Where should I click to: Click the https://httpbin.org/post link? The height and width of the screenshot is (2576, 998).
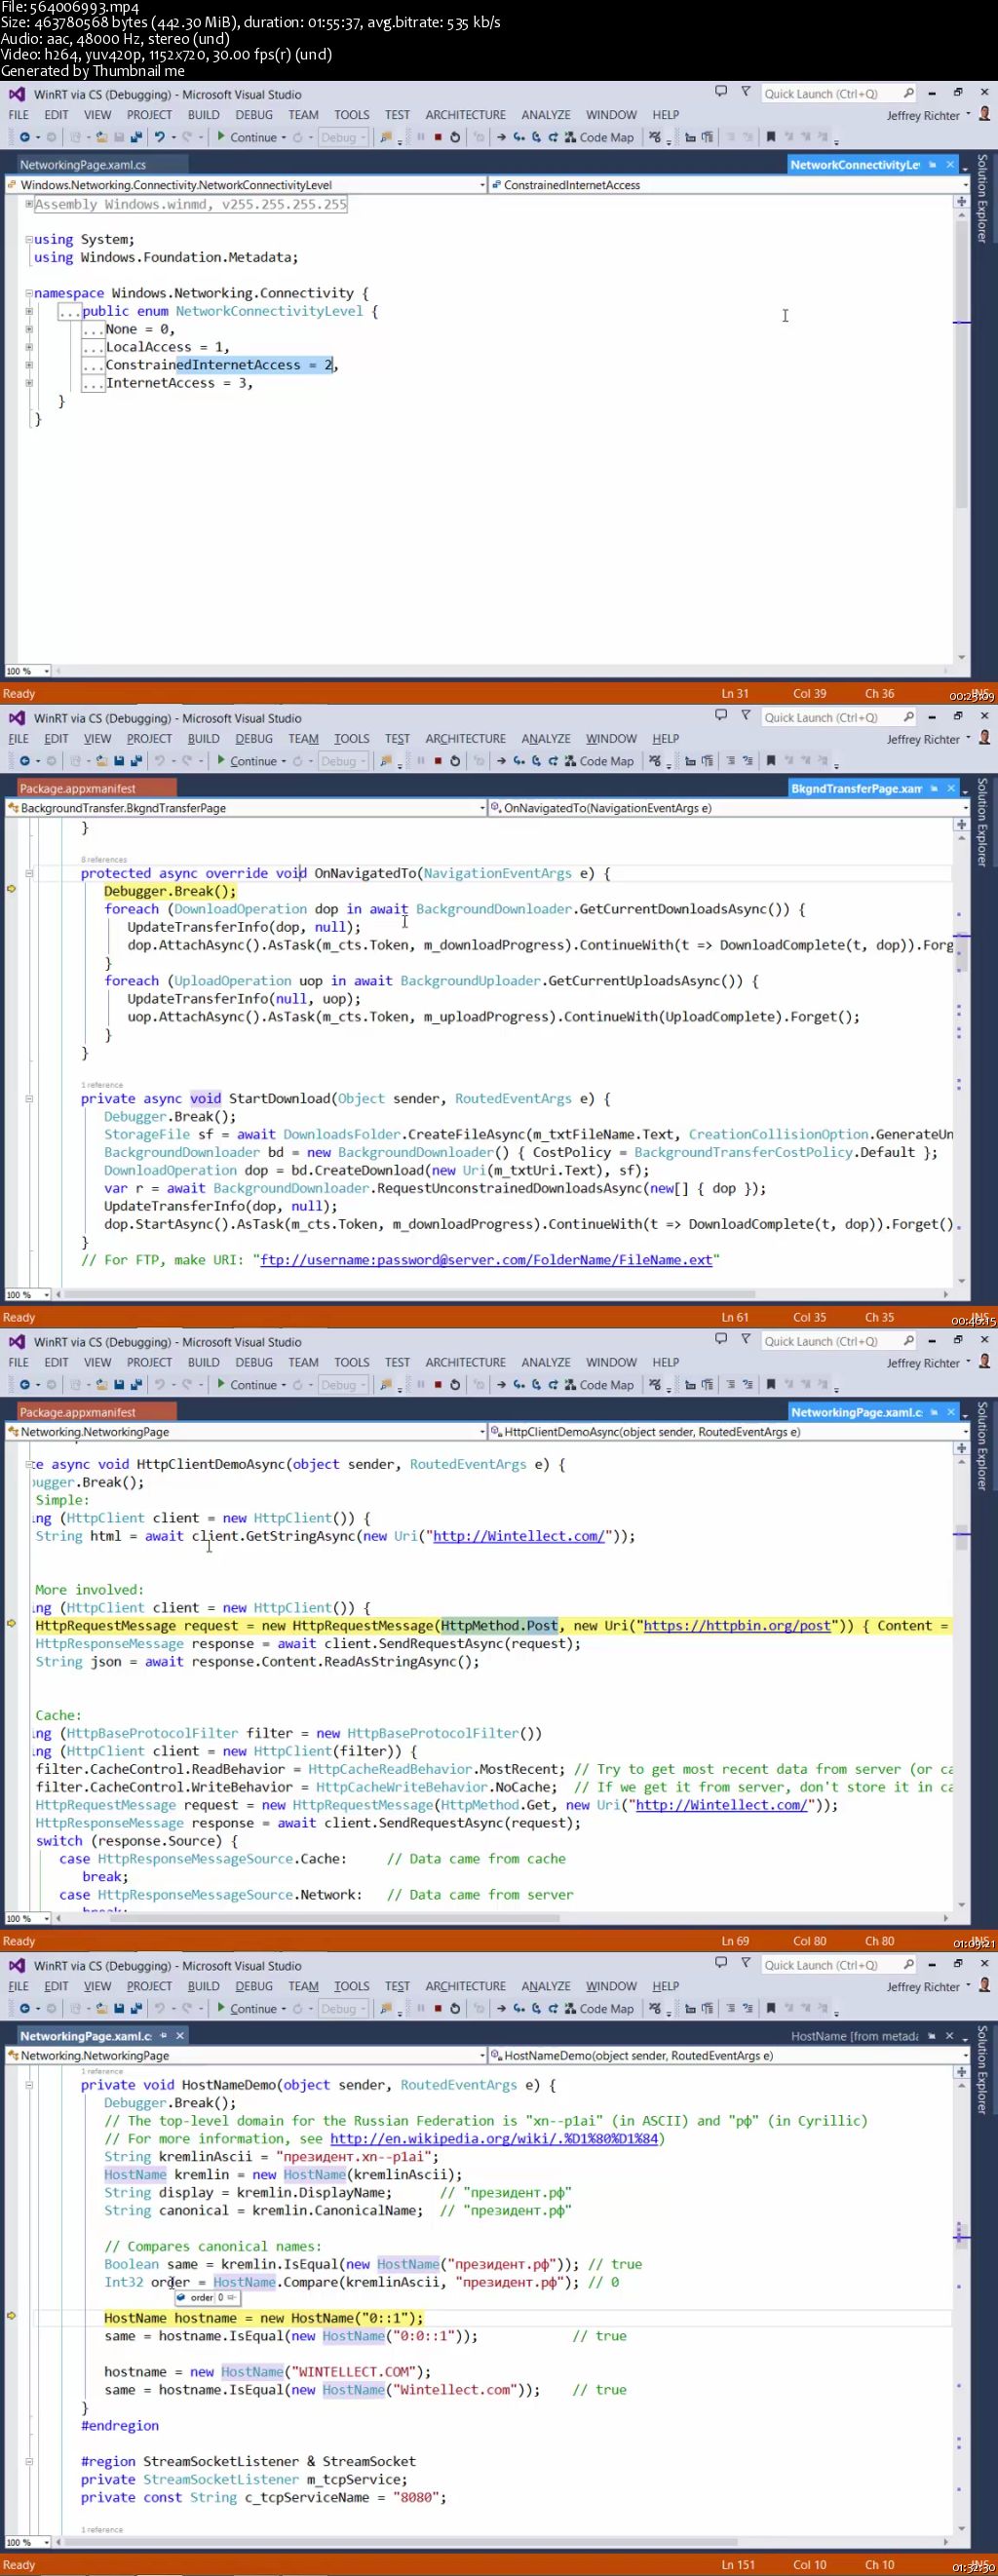tap(737, 1626)
